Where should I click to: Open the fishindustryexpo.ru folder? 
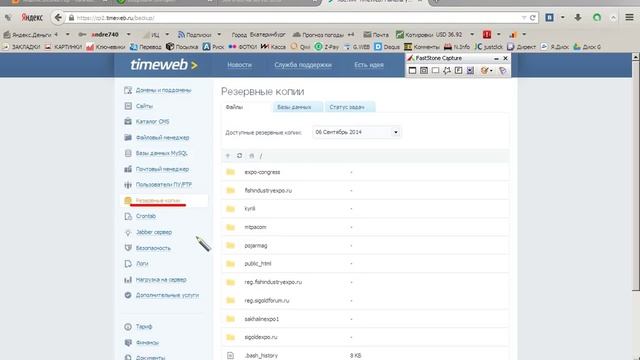coord(268,190)
